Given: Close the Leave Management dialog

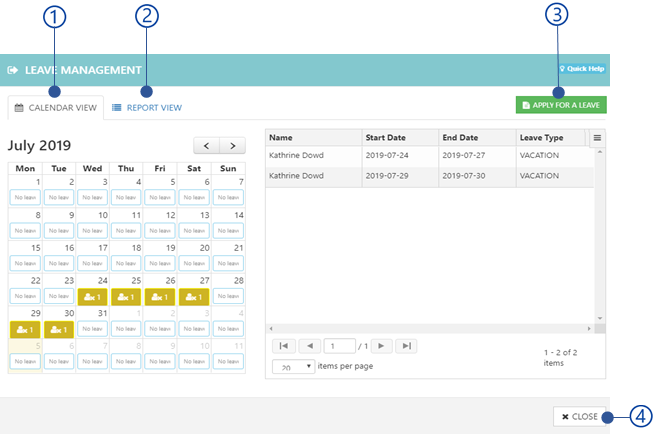Looking at the screenshot, I should (x=579, y=417).
